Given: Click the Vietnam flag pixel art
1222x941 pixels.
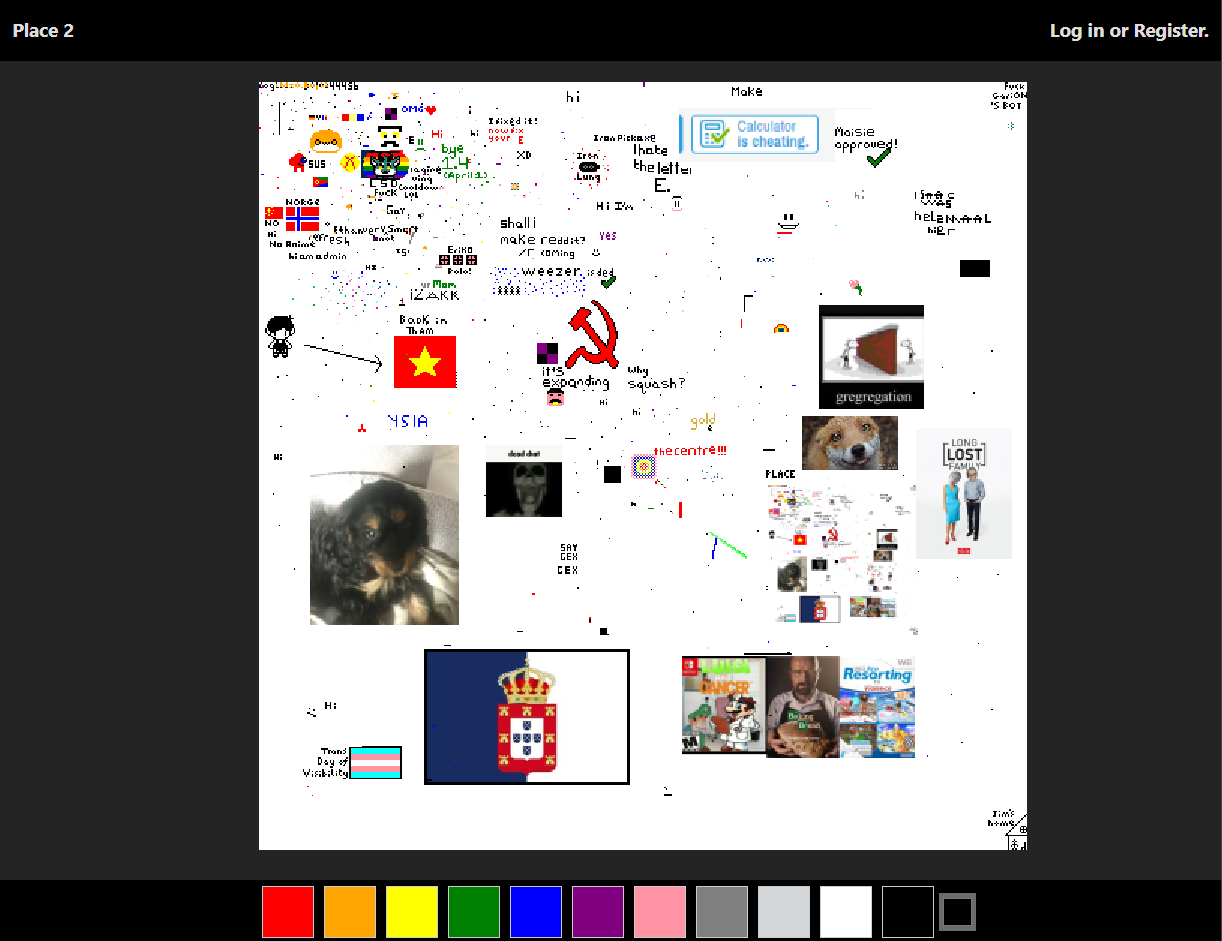Looking at the screenshot, I should (424, 361).
